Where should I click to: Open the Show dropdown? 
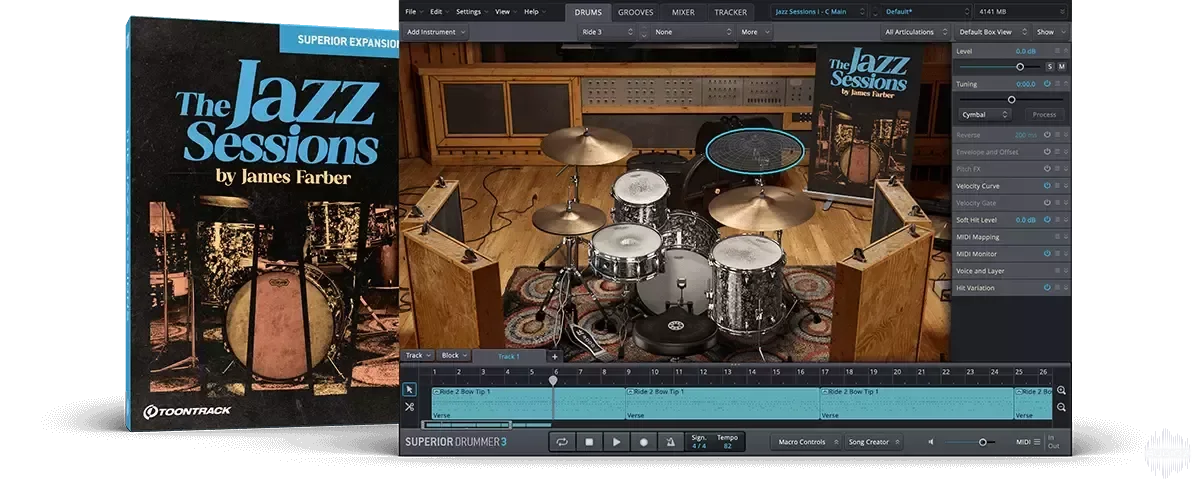point(1051,32)
